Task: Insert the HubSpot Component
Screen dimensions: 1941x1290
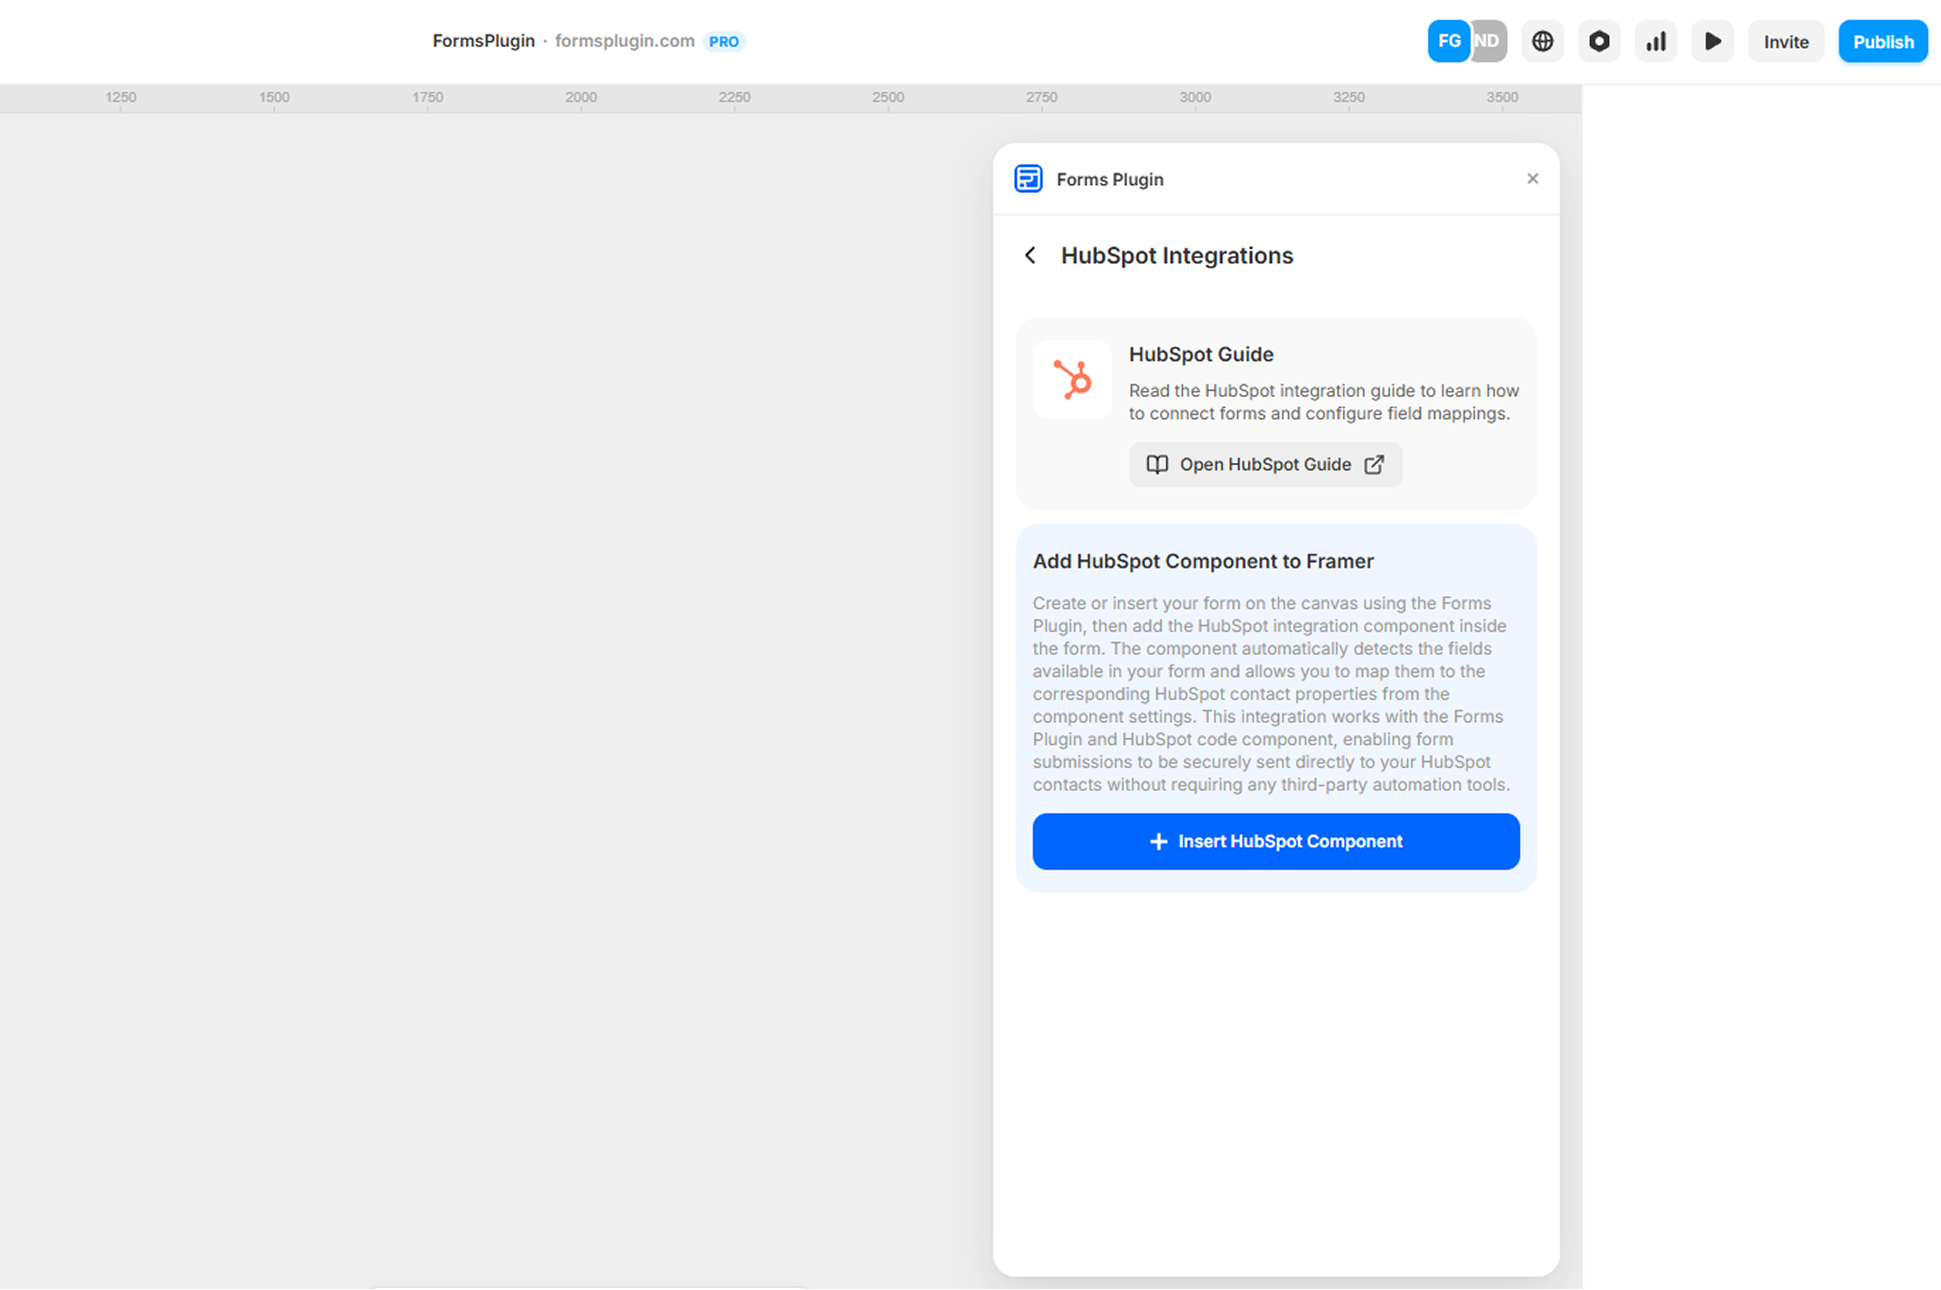Action: pyautogui.click(x=1275, y=841)
